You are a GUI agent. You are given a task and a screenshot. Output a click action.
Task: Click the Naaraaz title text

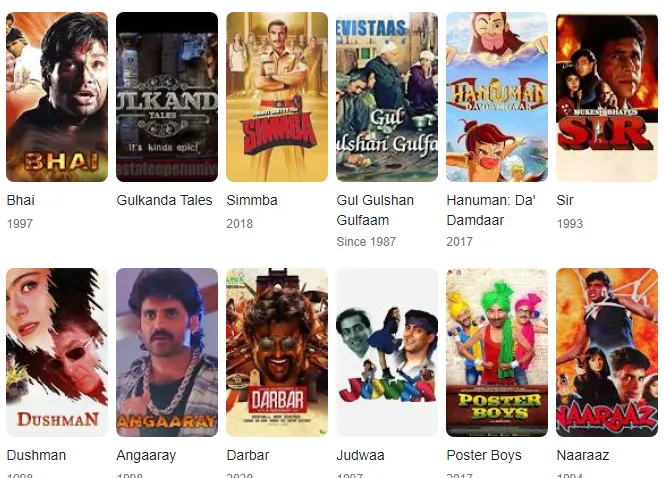pos(583,455)
